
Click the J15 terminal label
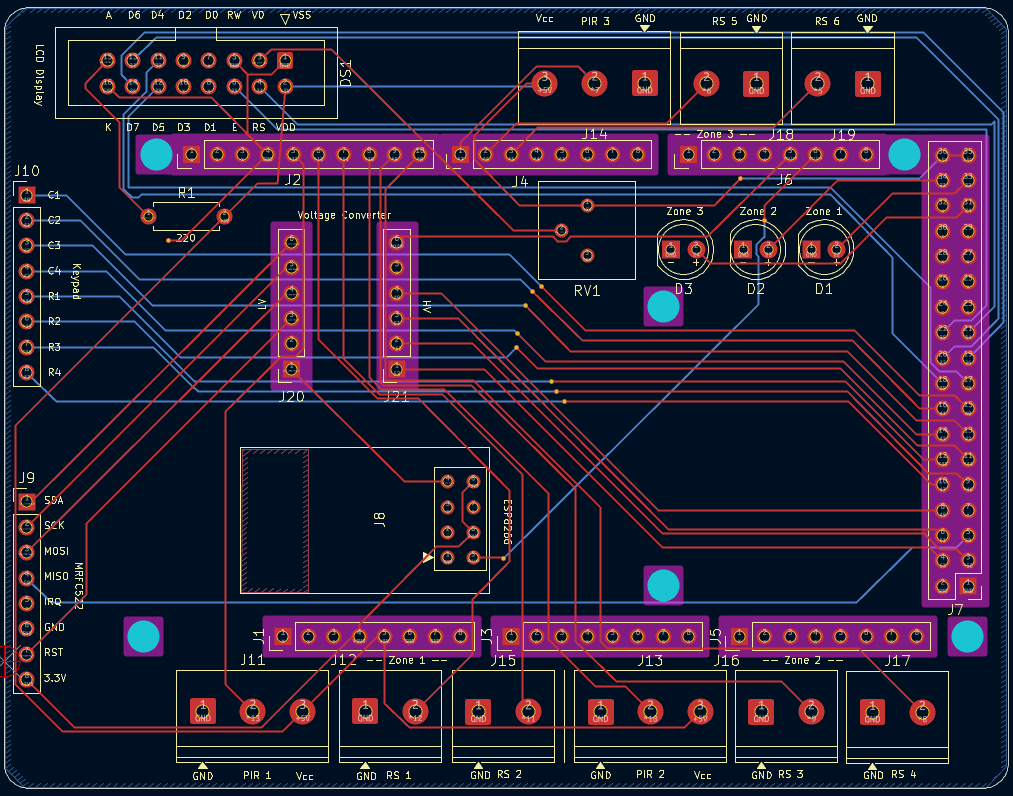(x=503, y=660)
